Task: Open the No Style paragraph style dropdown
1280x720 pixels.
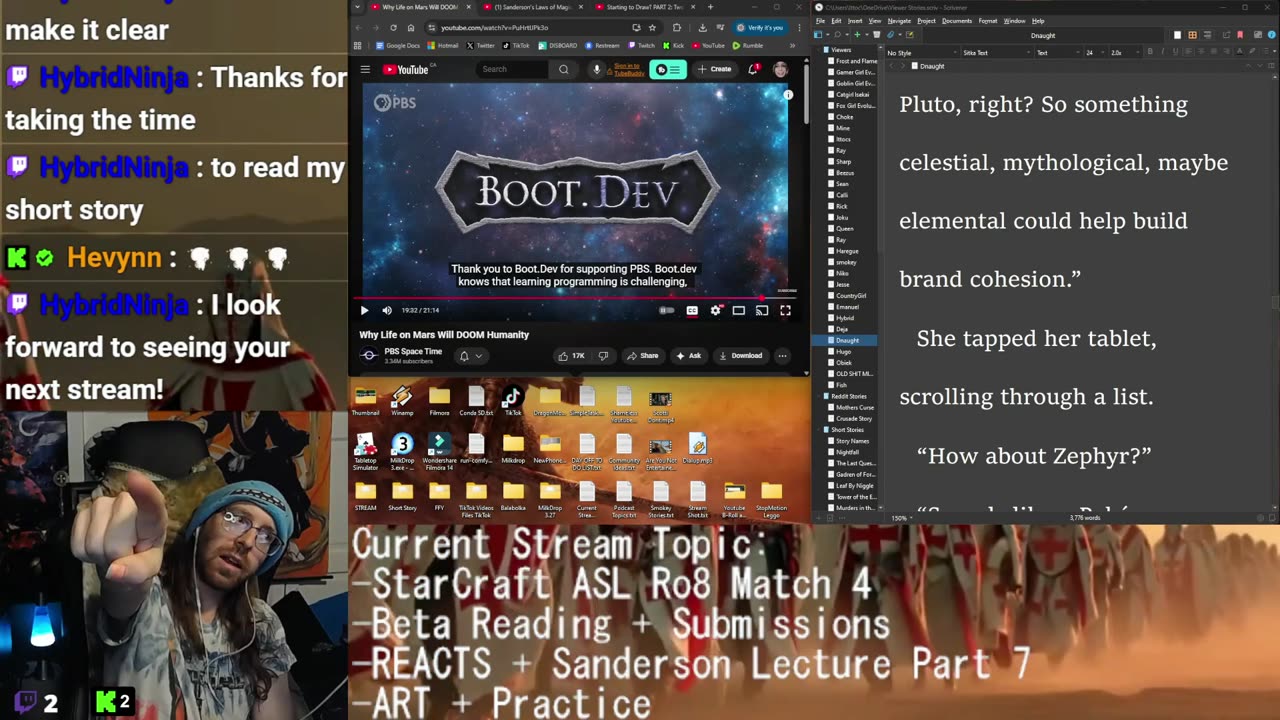Action: click(920, 53)
